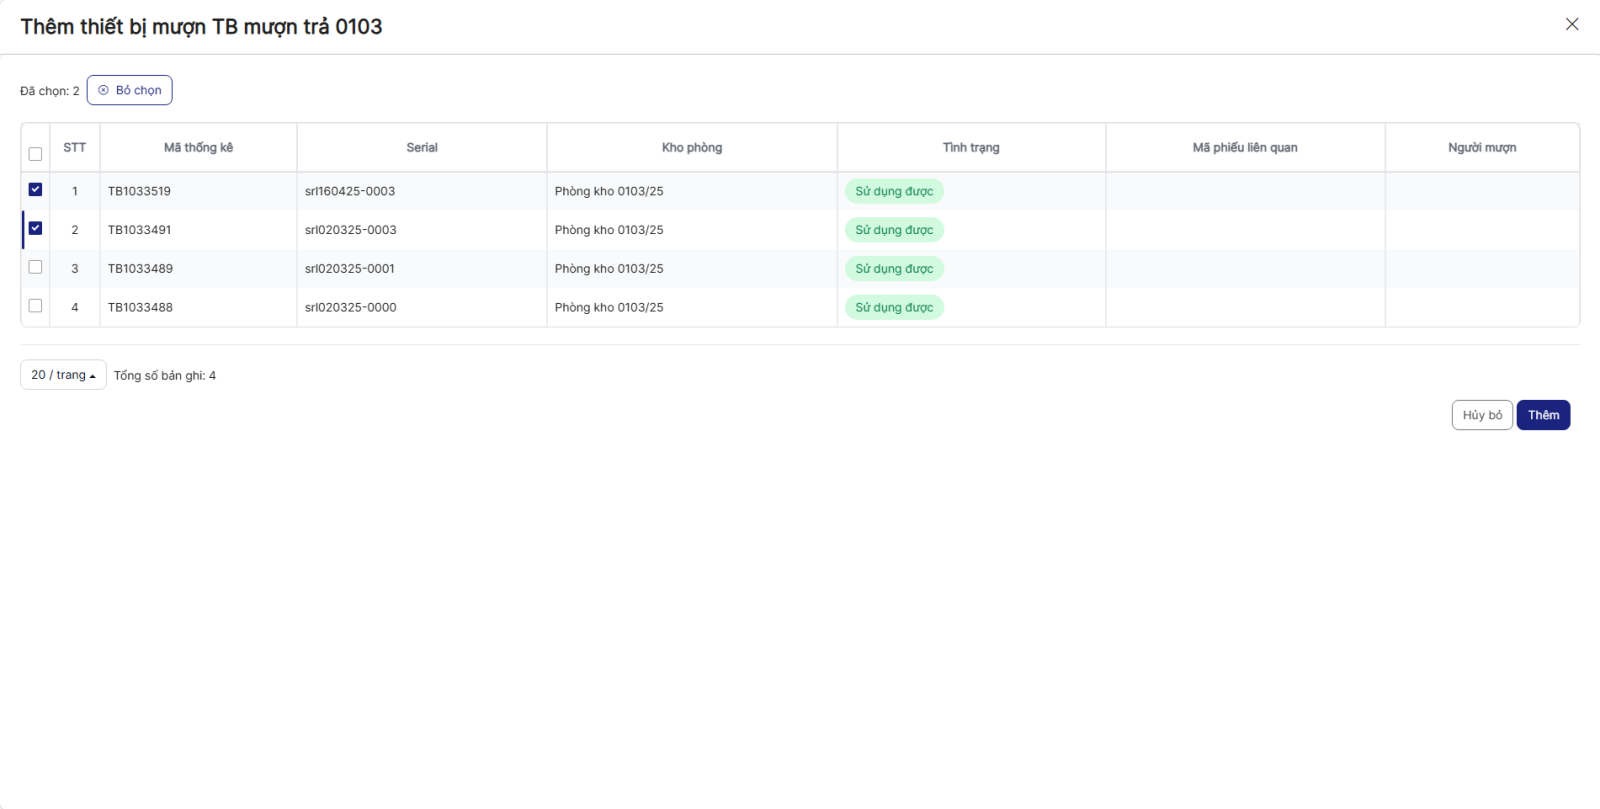Viewport: 1600px width, 809px height.
Task: Close the add borrowed device dialog
Action: (x=1571, y=25)
